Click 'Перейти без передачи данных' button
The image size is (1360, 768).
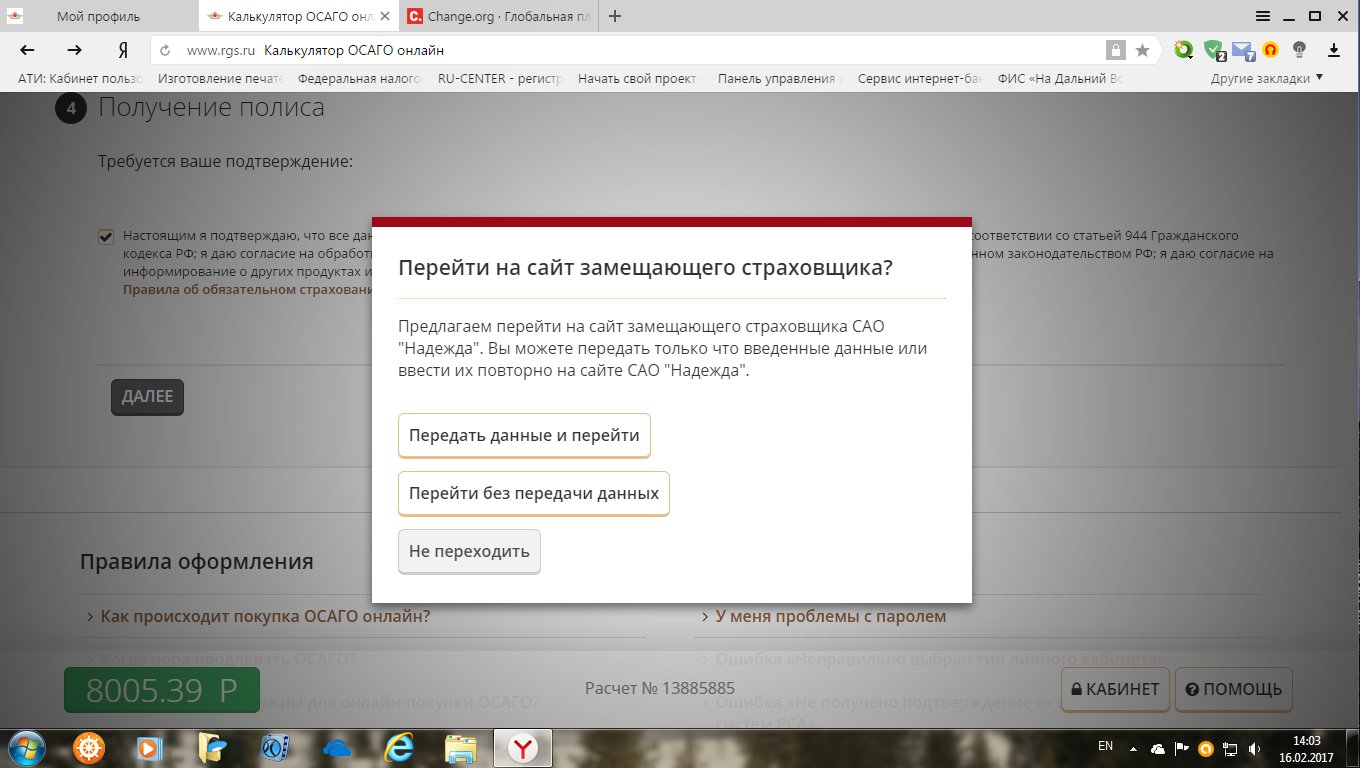pos(534,494)
